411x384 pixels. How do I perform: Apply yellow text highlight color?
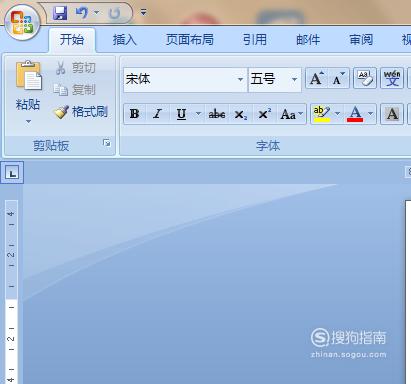pyautogui.click(x=322, y=114)
